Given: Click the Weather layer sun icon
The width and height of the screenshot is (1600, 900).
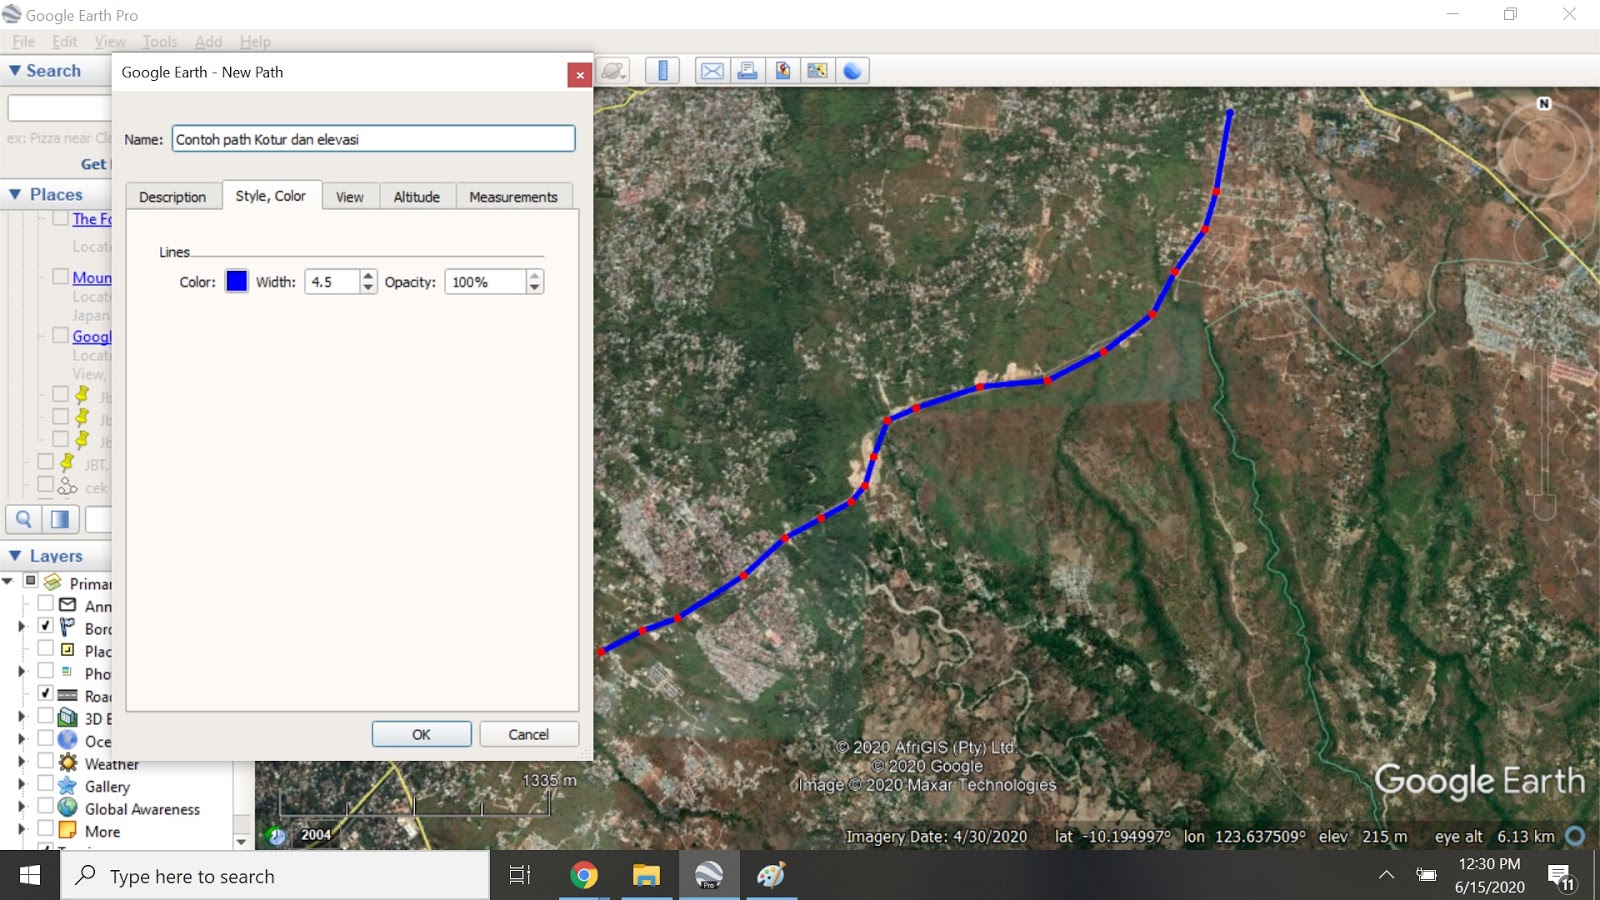Looking at the screenshot, I should pyautogui.click(x=68, y=762).
